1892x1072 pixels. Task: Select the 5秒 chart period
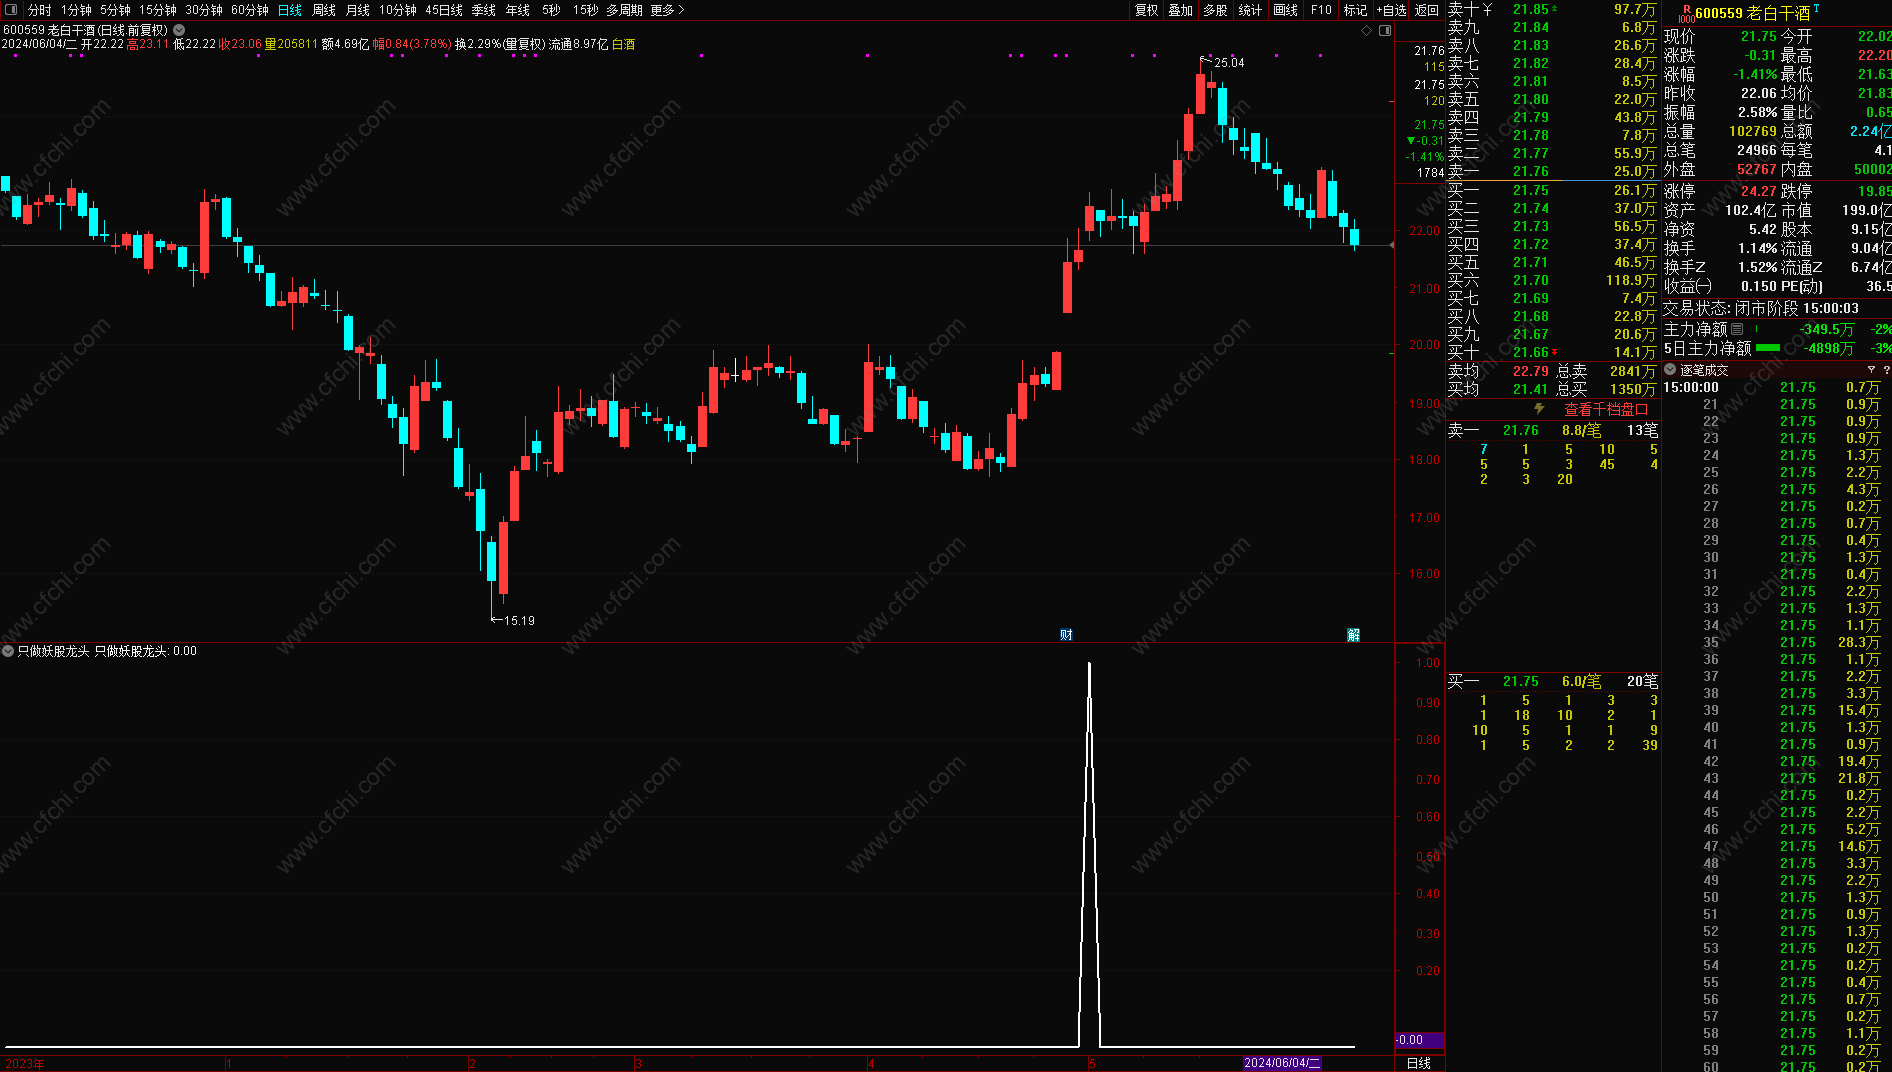tap(552, 10)
